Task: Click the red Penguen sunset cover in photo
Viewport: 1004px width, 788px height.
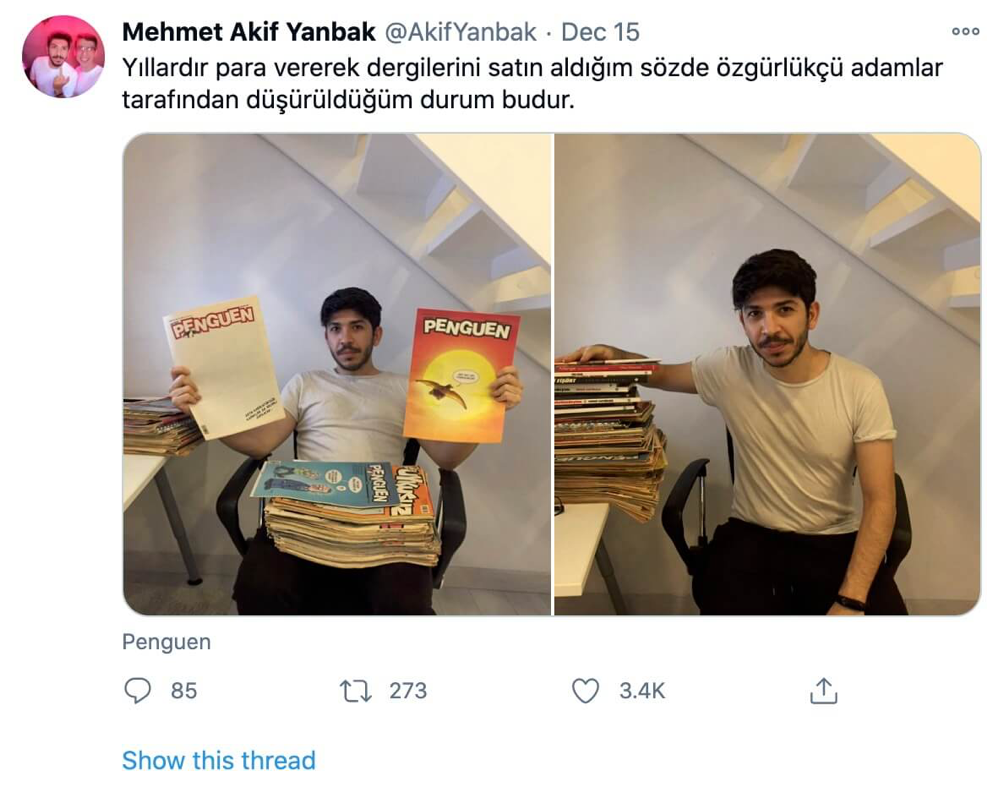Action: click(461, 376)
